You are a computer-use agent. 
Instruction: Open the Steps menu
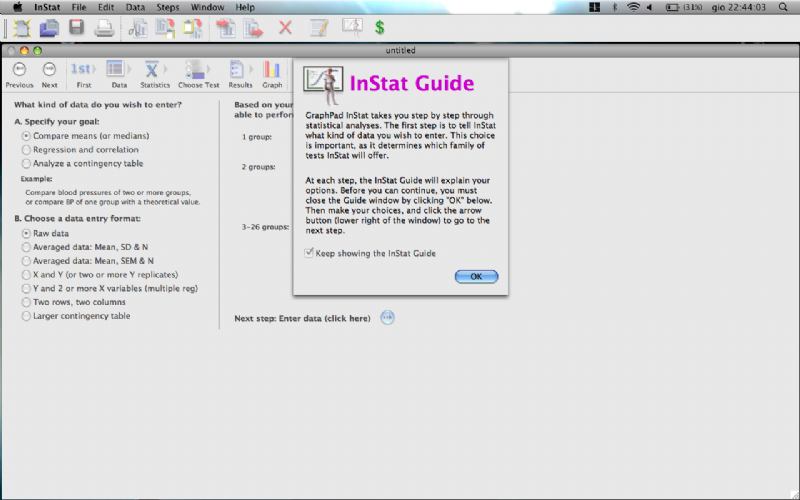[167, 7]
